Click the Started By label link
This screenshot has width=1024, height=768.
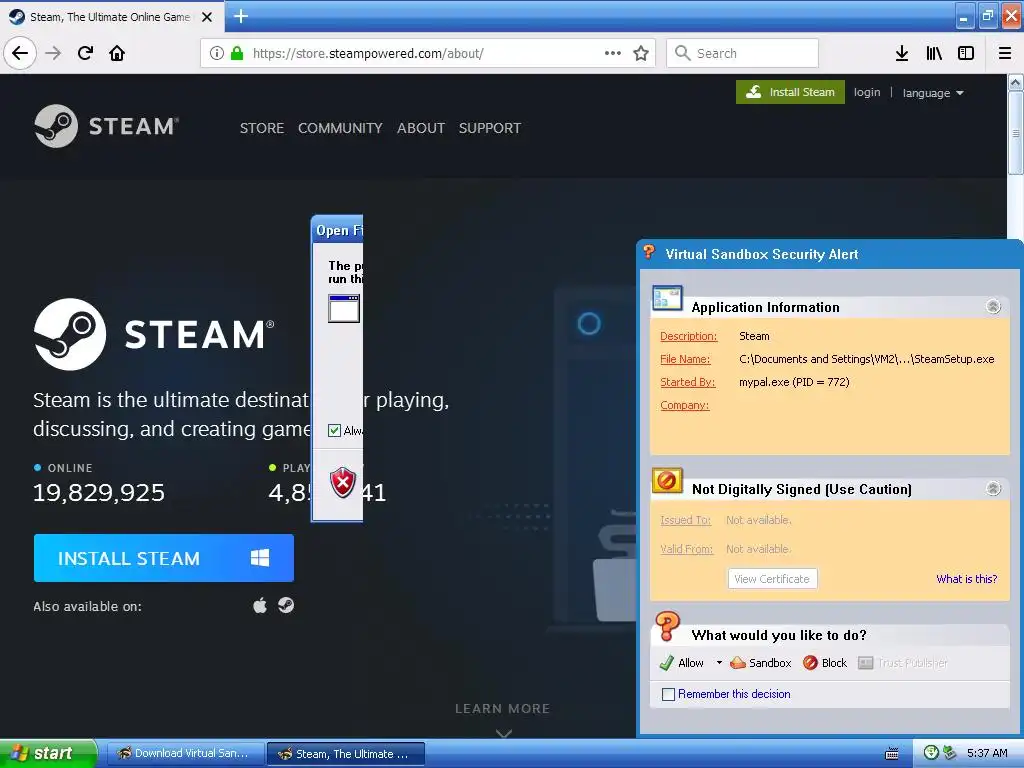688,382
